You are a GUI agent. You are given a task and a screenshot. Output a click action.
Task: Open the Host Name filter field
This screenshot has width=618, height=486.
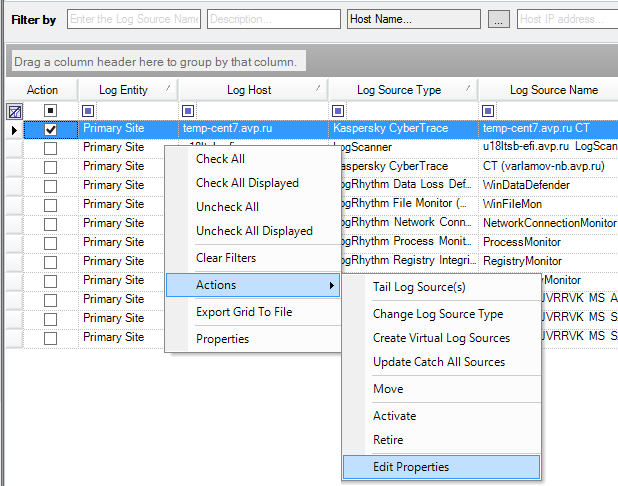tap(412, 19)
